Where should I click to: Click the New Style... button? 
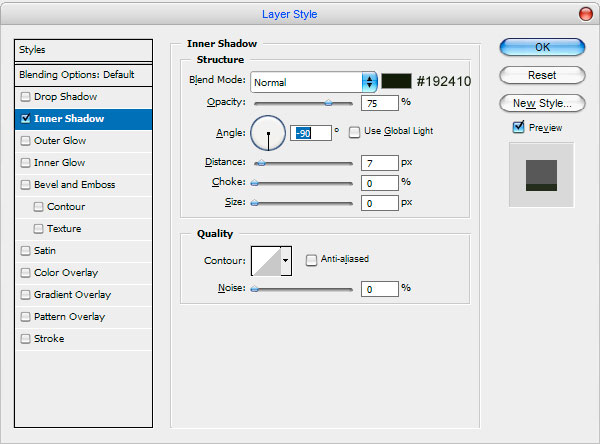[x=542, y=103]
